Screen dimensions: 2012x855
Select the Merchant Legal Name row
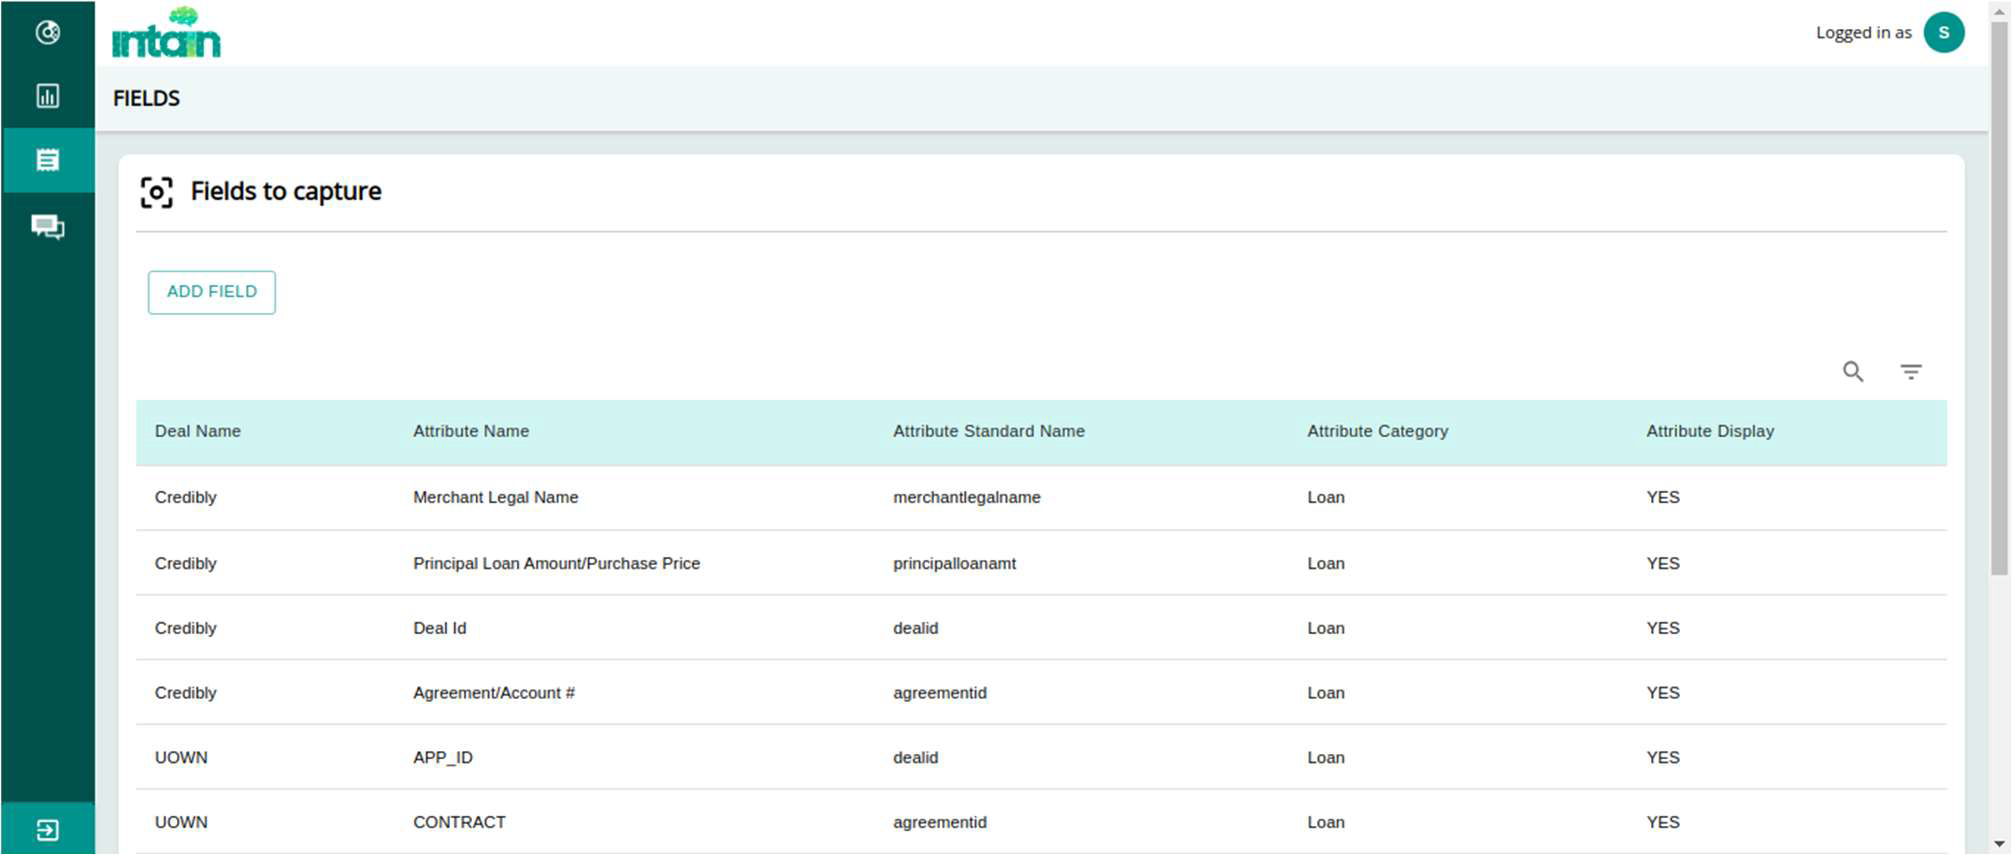coord(496,497)
